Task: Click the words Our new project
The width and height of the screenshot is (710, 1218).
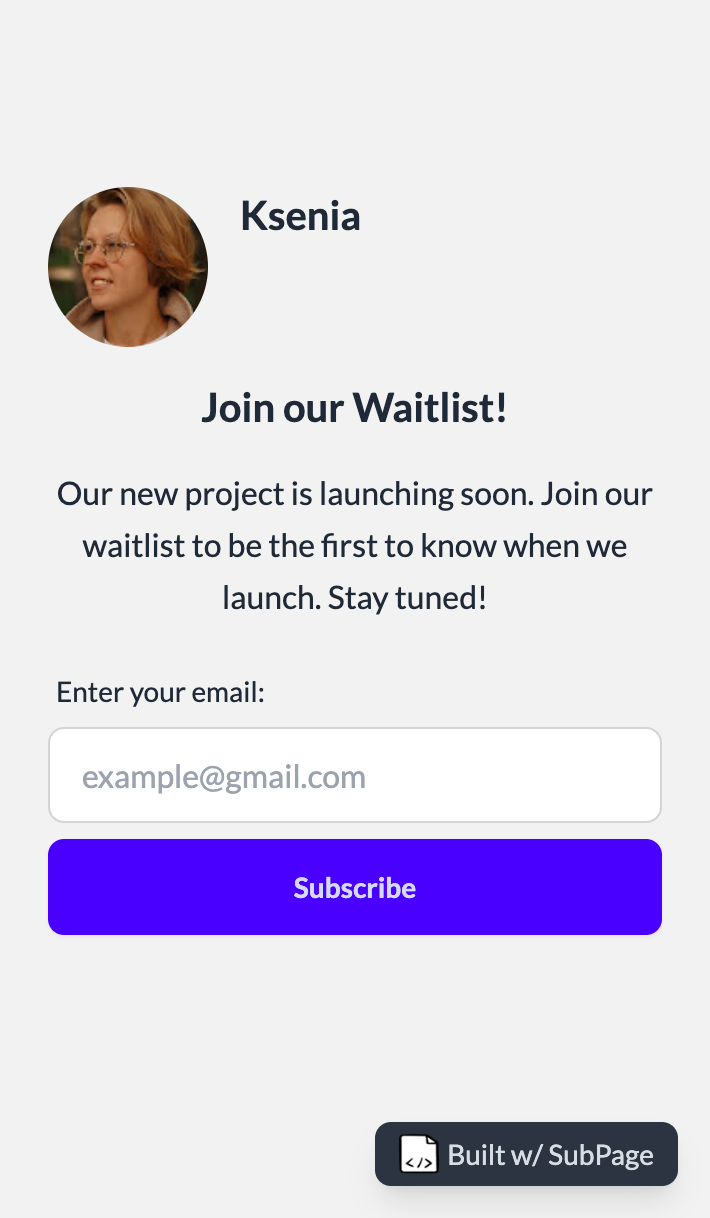Action: point(169,494)
